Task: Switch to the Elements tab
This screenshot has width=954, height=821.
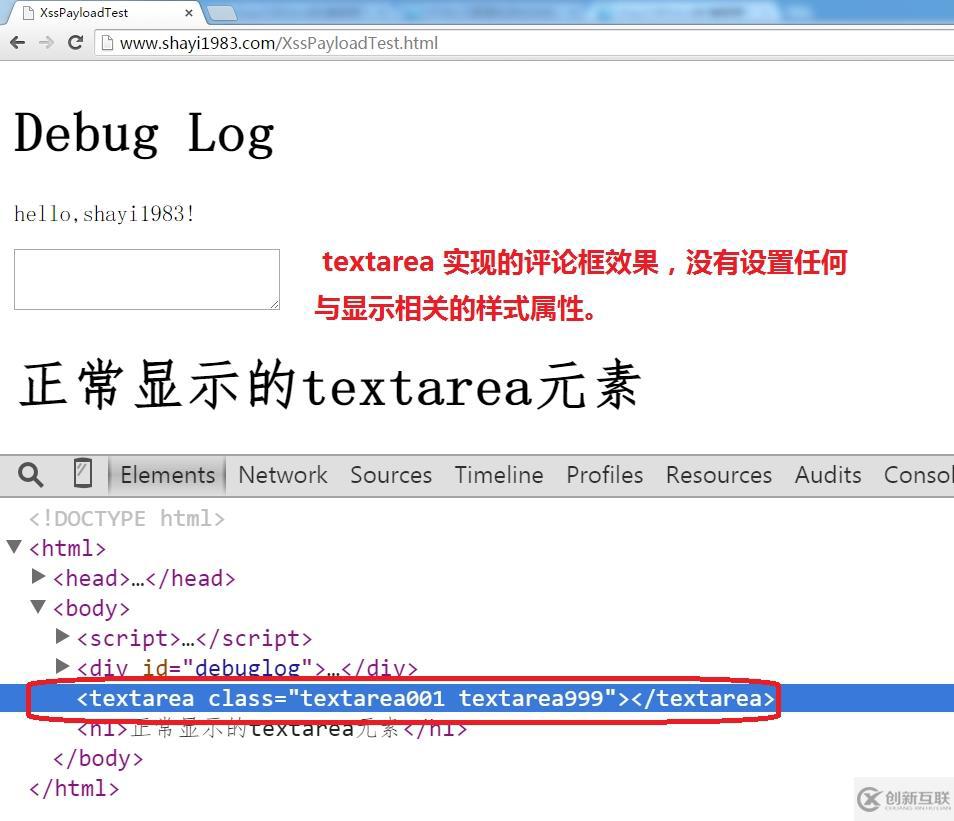Action: [168, 475]
